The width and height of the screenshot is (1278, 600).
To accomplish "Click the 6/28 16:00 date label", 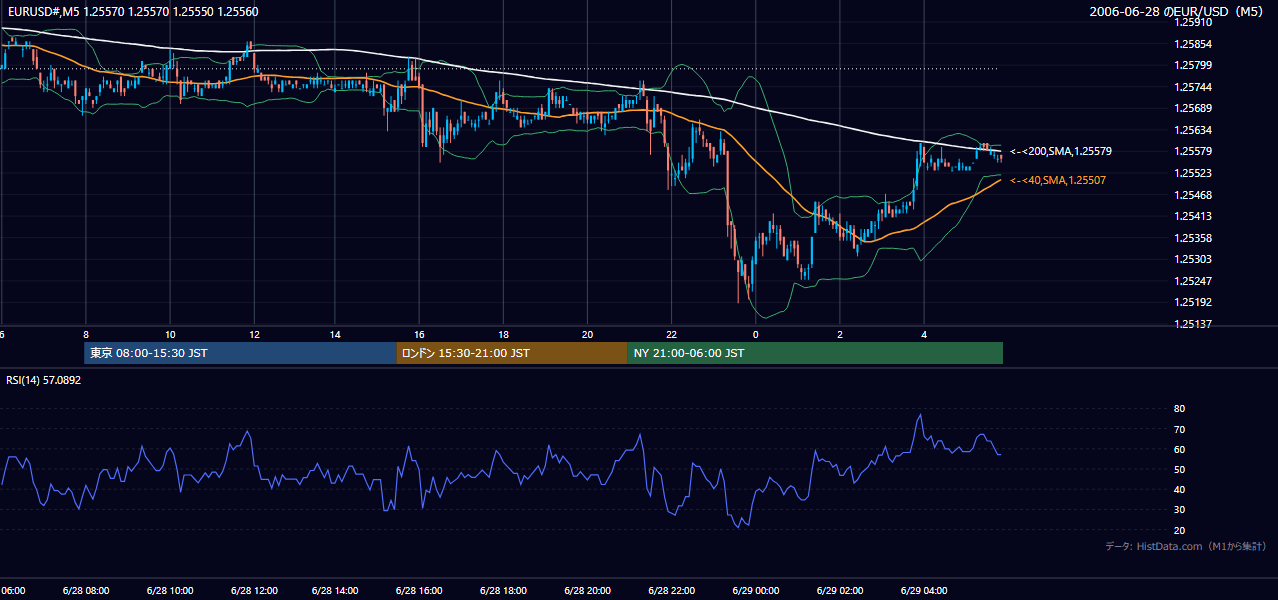I will click(419, 591).
